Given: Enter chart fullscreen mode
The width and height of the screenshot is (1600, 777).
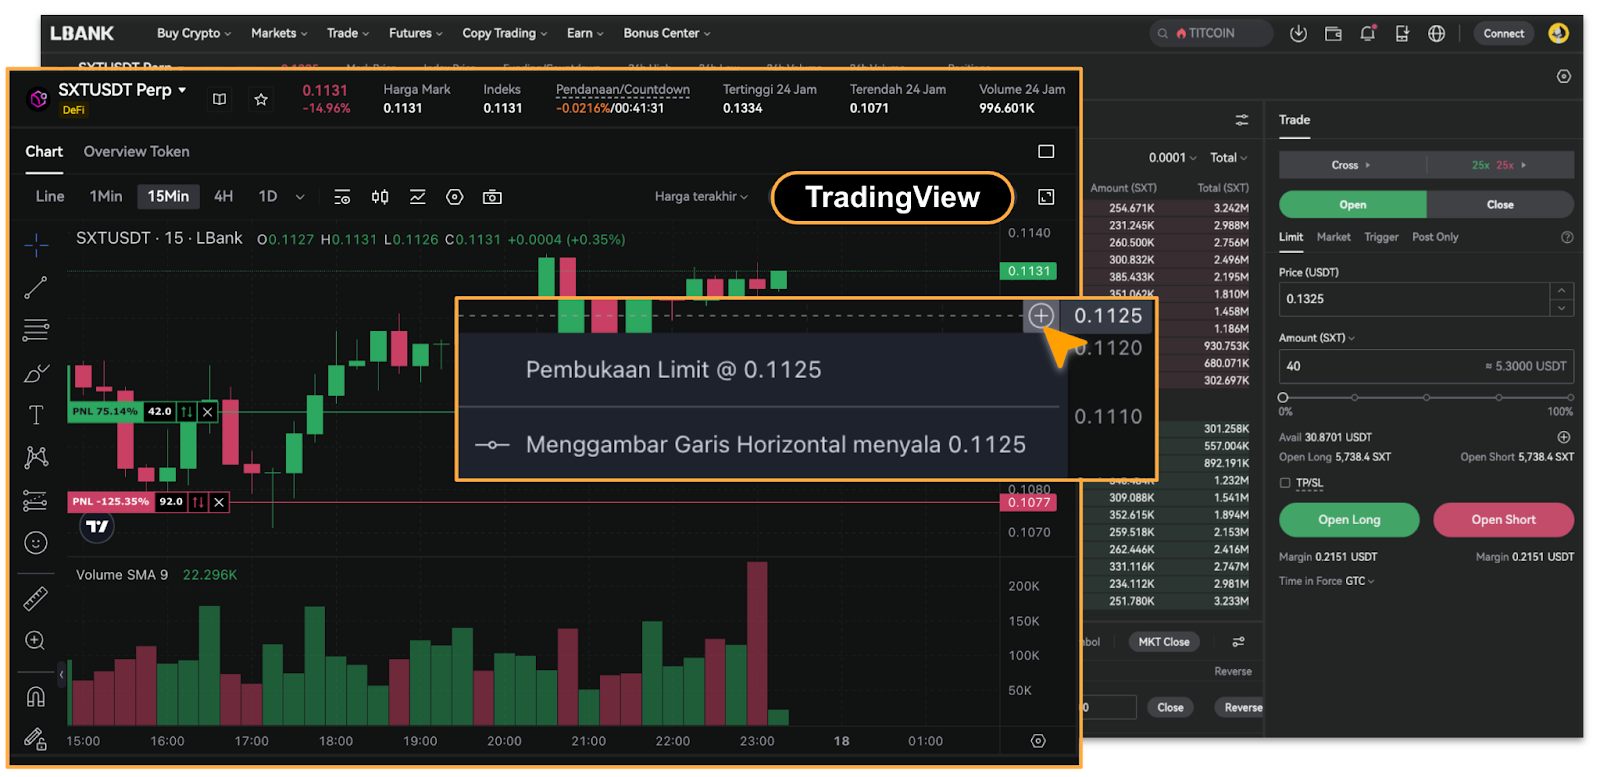Looking at the screenshot, I should pyautogui.click(x=1046, y=197).
